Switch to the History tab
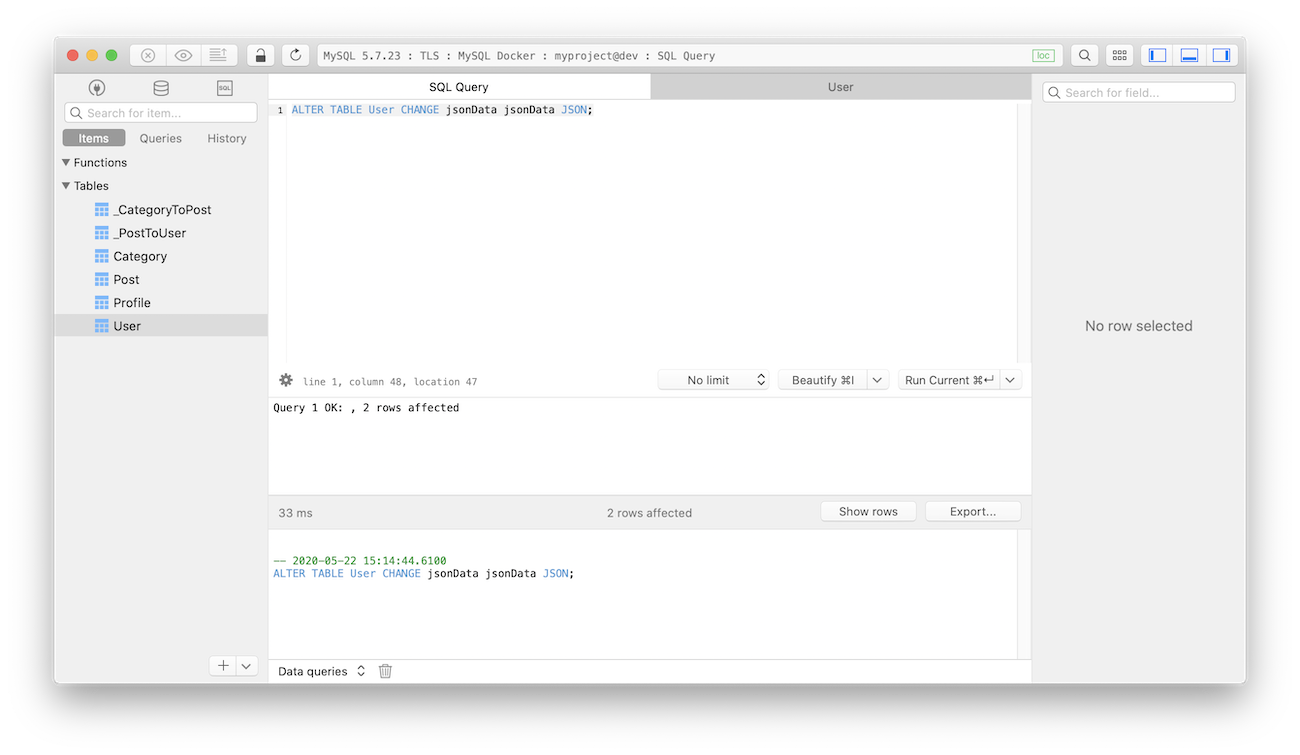The width and height of the screenshot is (1300, 755). 226,138
